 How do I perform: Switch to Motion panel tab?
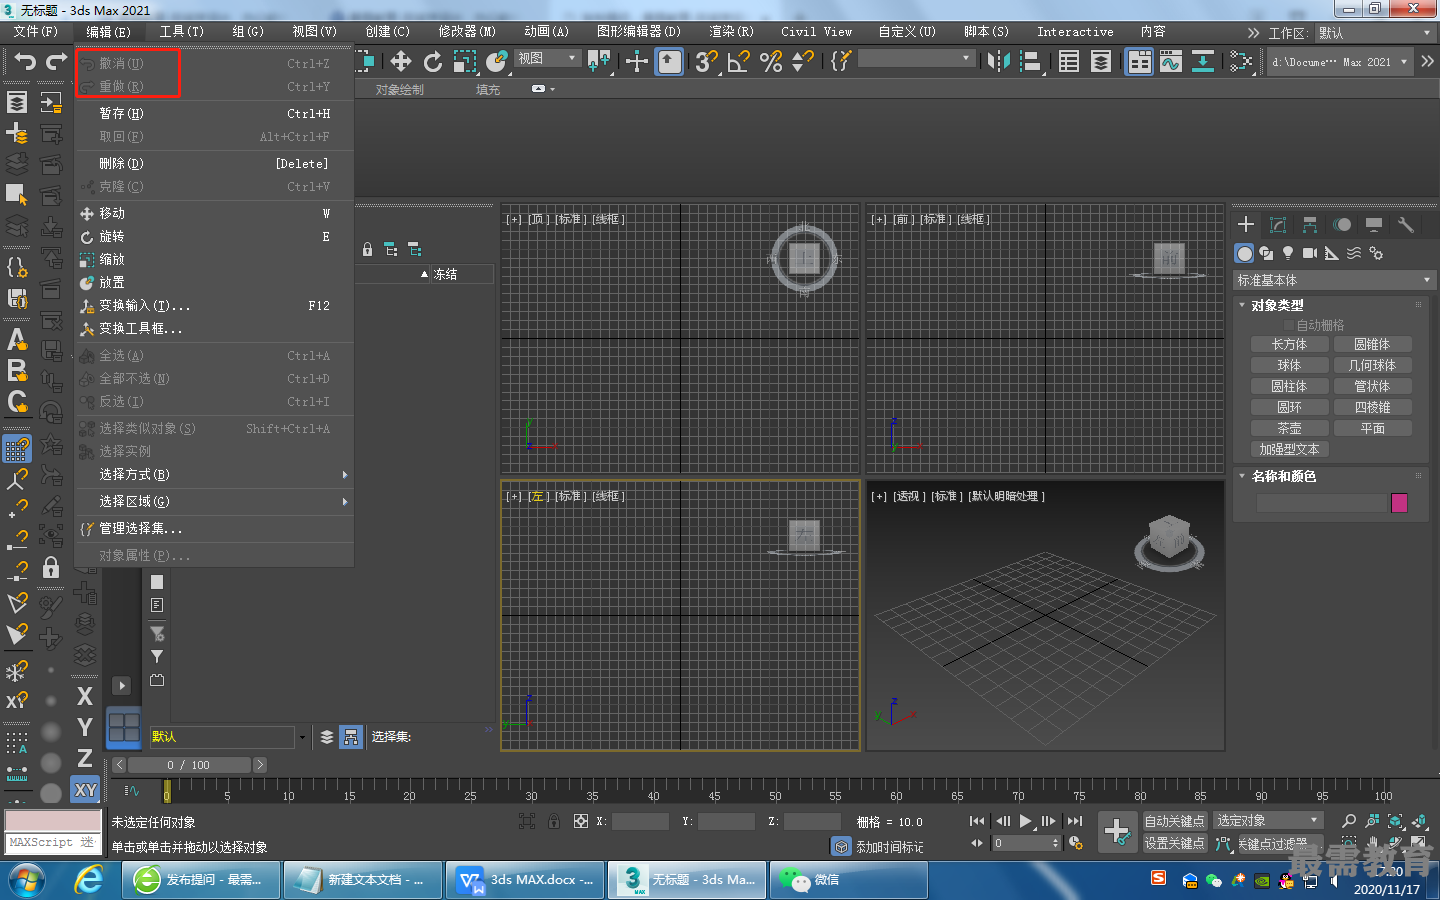1342,225
